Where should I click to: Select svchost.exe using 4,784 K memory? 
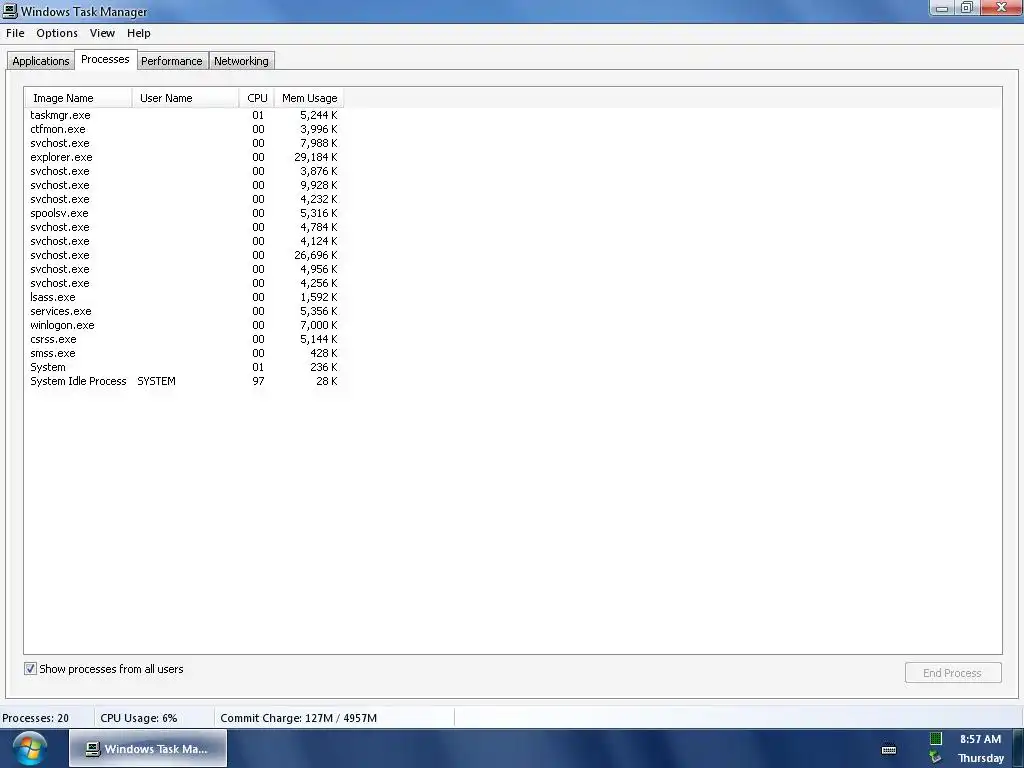(184, 227)
